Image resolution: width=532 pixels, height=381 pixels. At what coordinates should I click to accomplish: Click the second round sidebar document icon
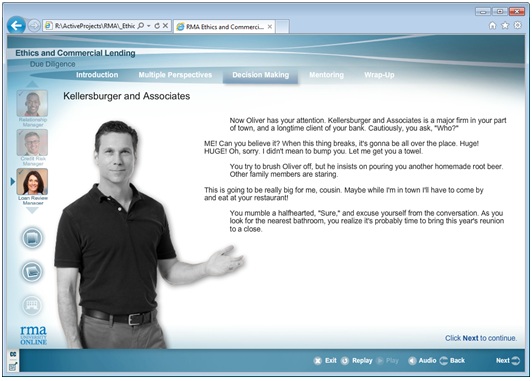coord(32,271)
